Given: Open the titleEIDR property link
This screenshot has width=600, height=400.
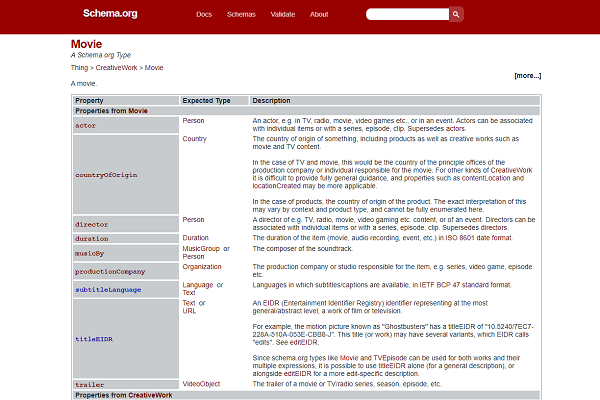Looking at the screenshot, I should (x=94, y=339).
